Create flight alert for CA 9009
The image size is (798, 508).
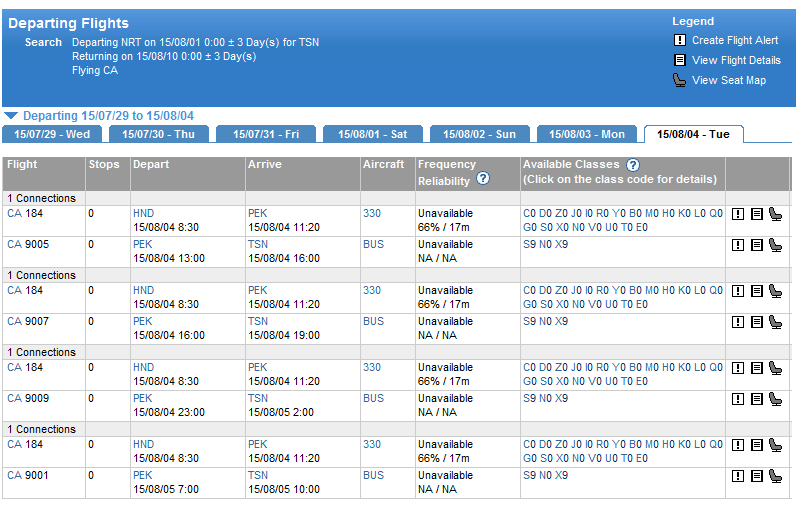click(737, 399)
